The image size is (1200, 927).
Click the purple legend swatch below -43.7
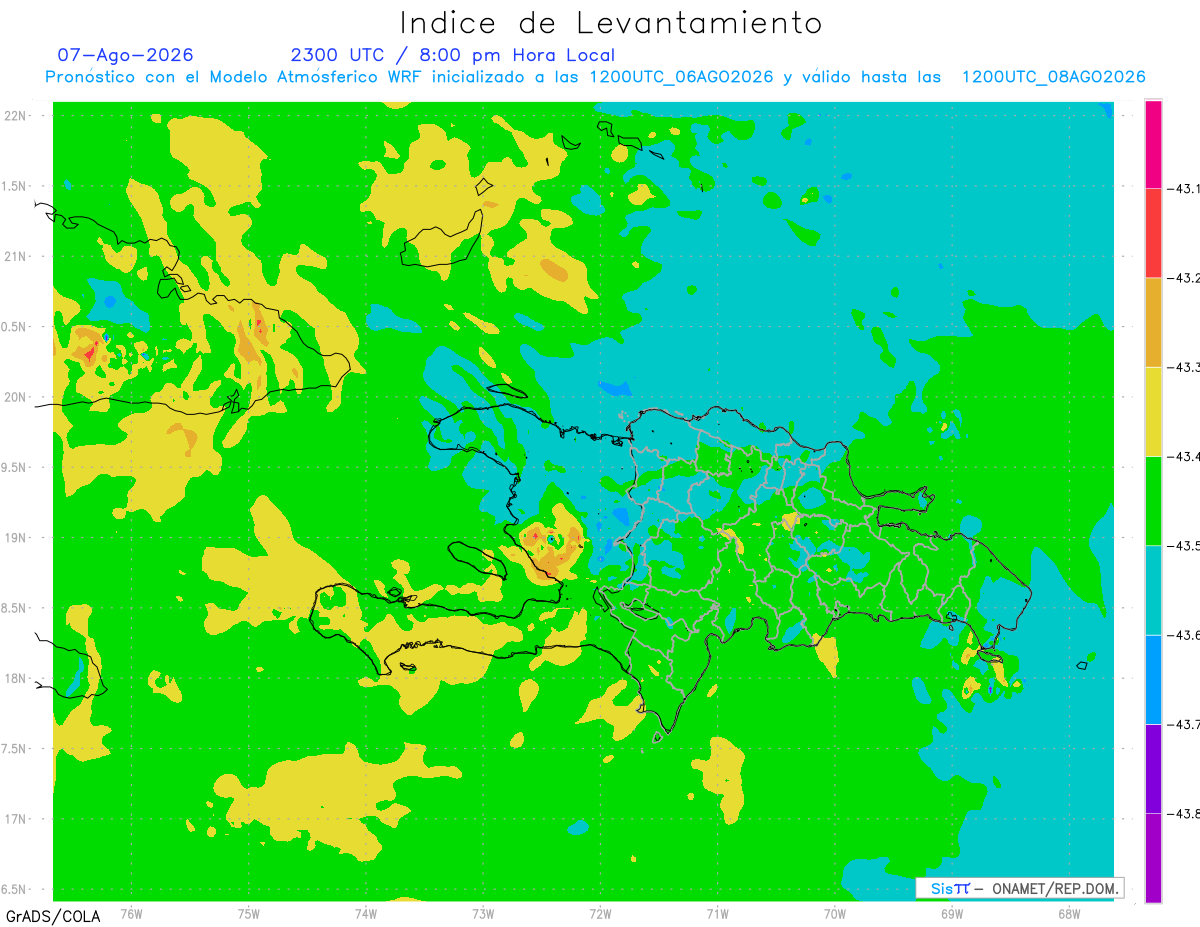click(1153, 768)
